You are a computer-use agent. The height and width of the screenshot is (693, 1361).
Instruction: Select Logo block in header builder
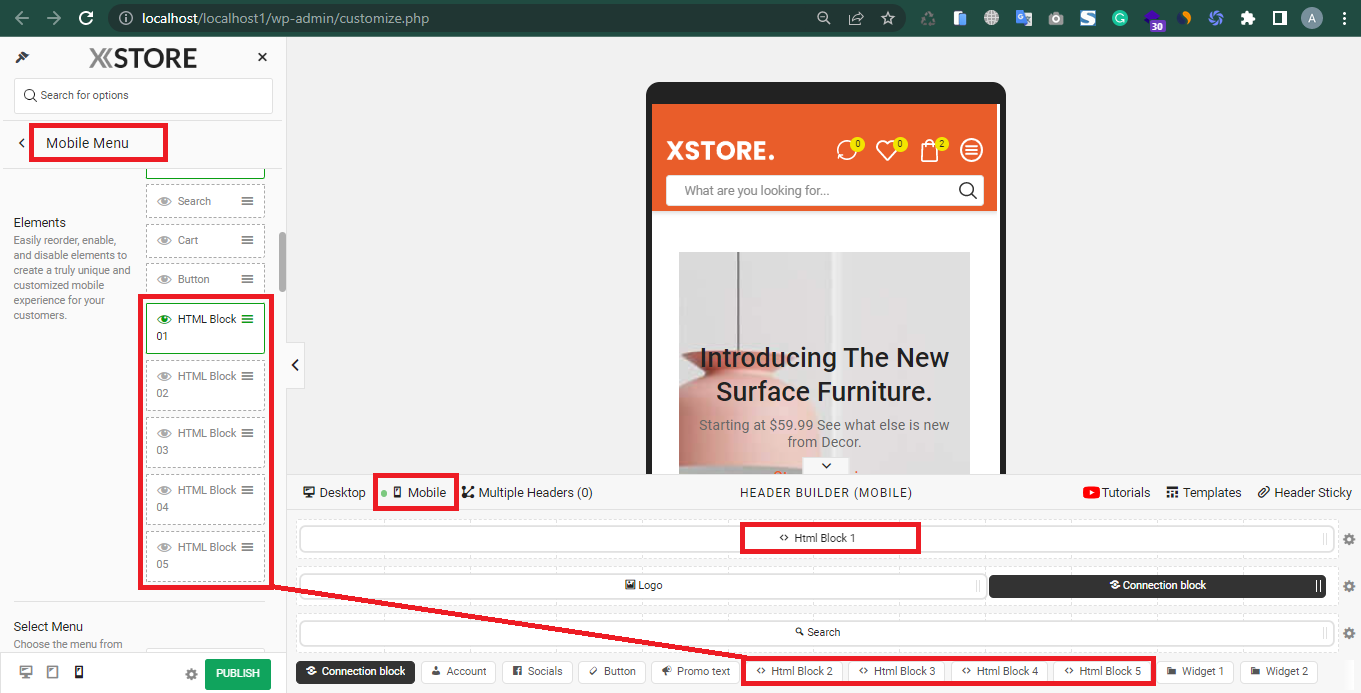[643, 585]
